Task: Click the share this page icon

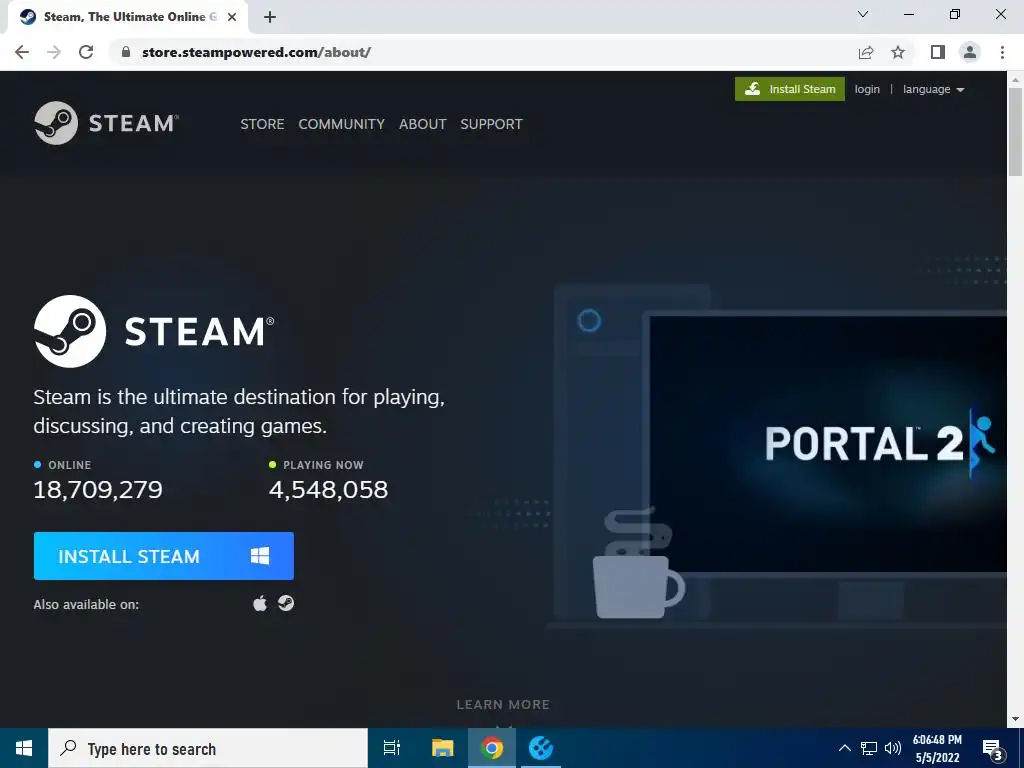Action: pyautogui.click(x=866, y=52)
